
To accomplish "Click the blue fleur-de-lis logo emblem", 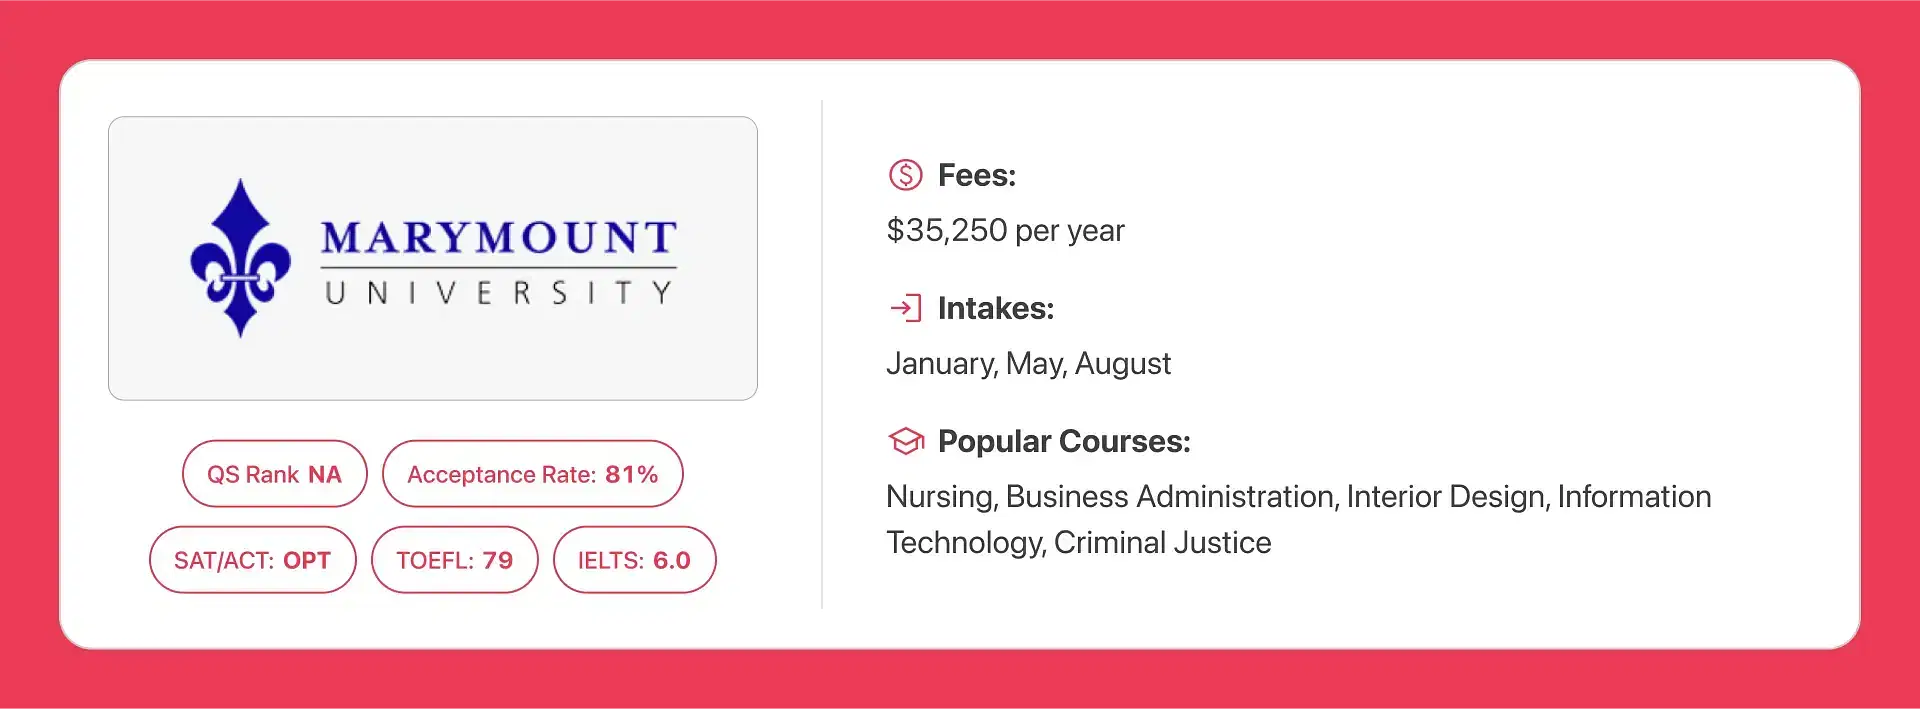I will coord(241,258).
